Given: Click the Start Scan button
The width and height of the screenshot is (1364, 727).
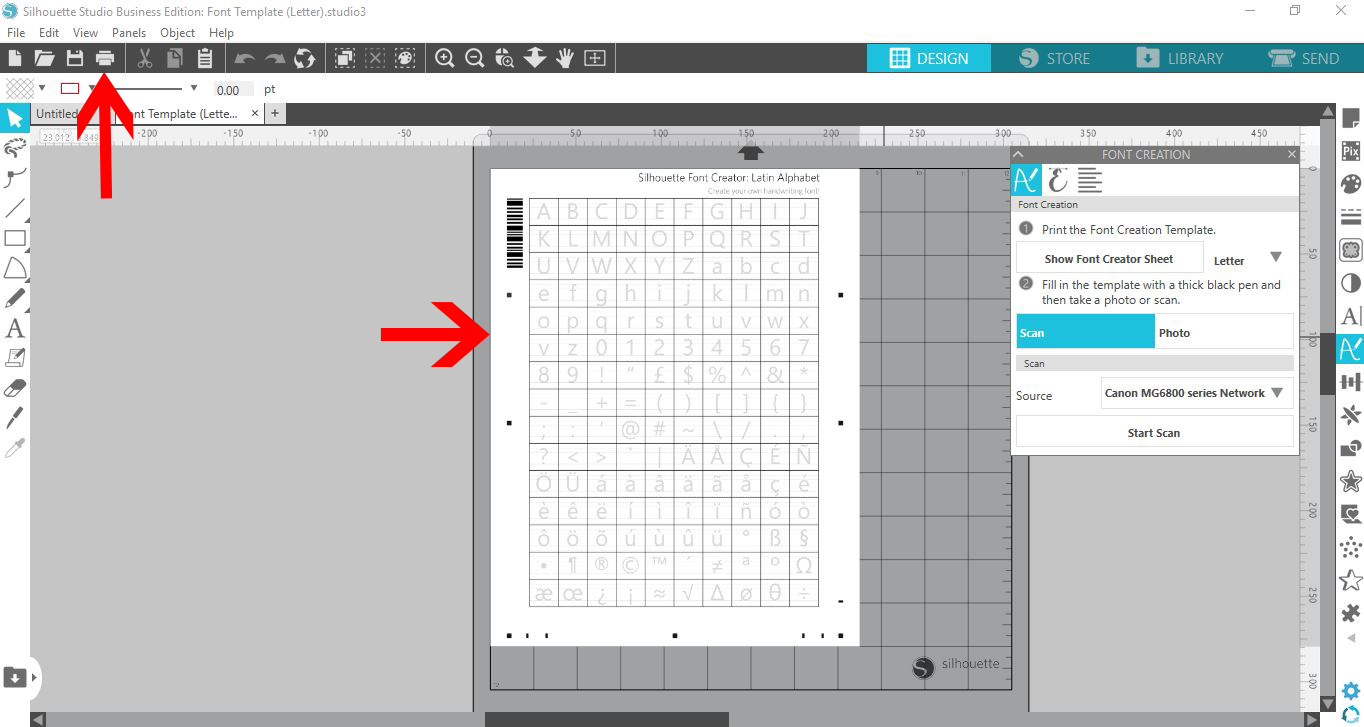Looking at the screenshot, I should pos(1154,432).
